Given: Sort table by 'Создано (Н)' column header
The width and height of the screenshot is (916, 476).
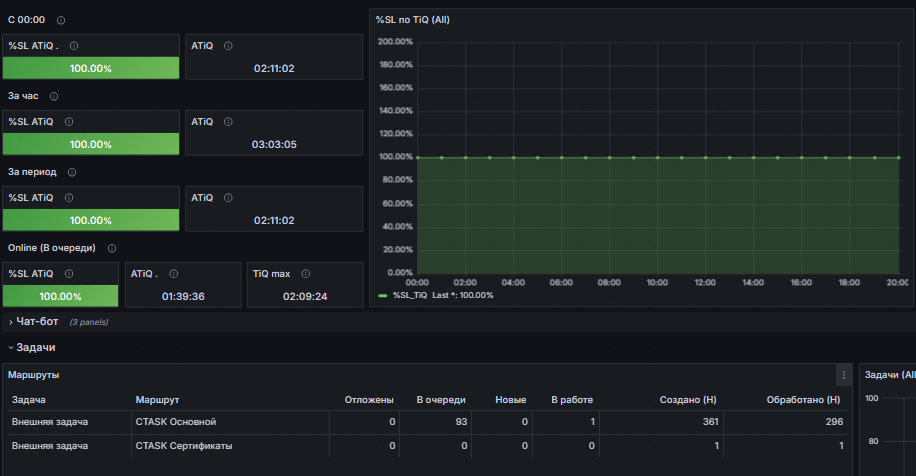Looking at the screenshot, I should click(688, 400).
